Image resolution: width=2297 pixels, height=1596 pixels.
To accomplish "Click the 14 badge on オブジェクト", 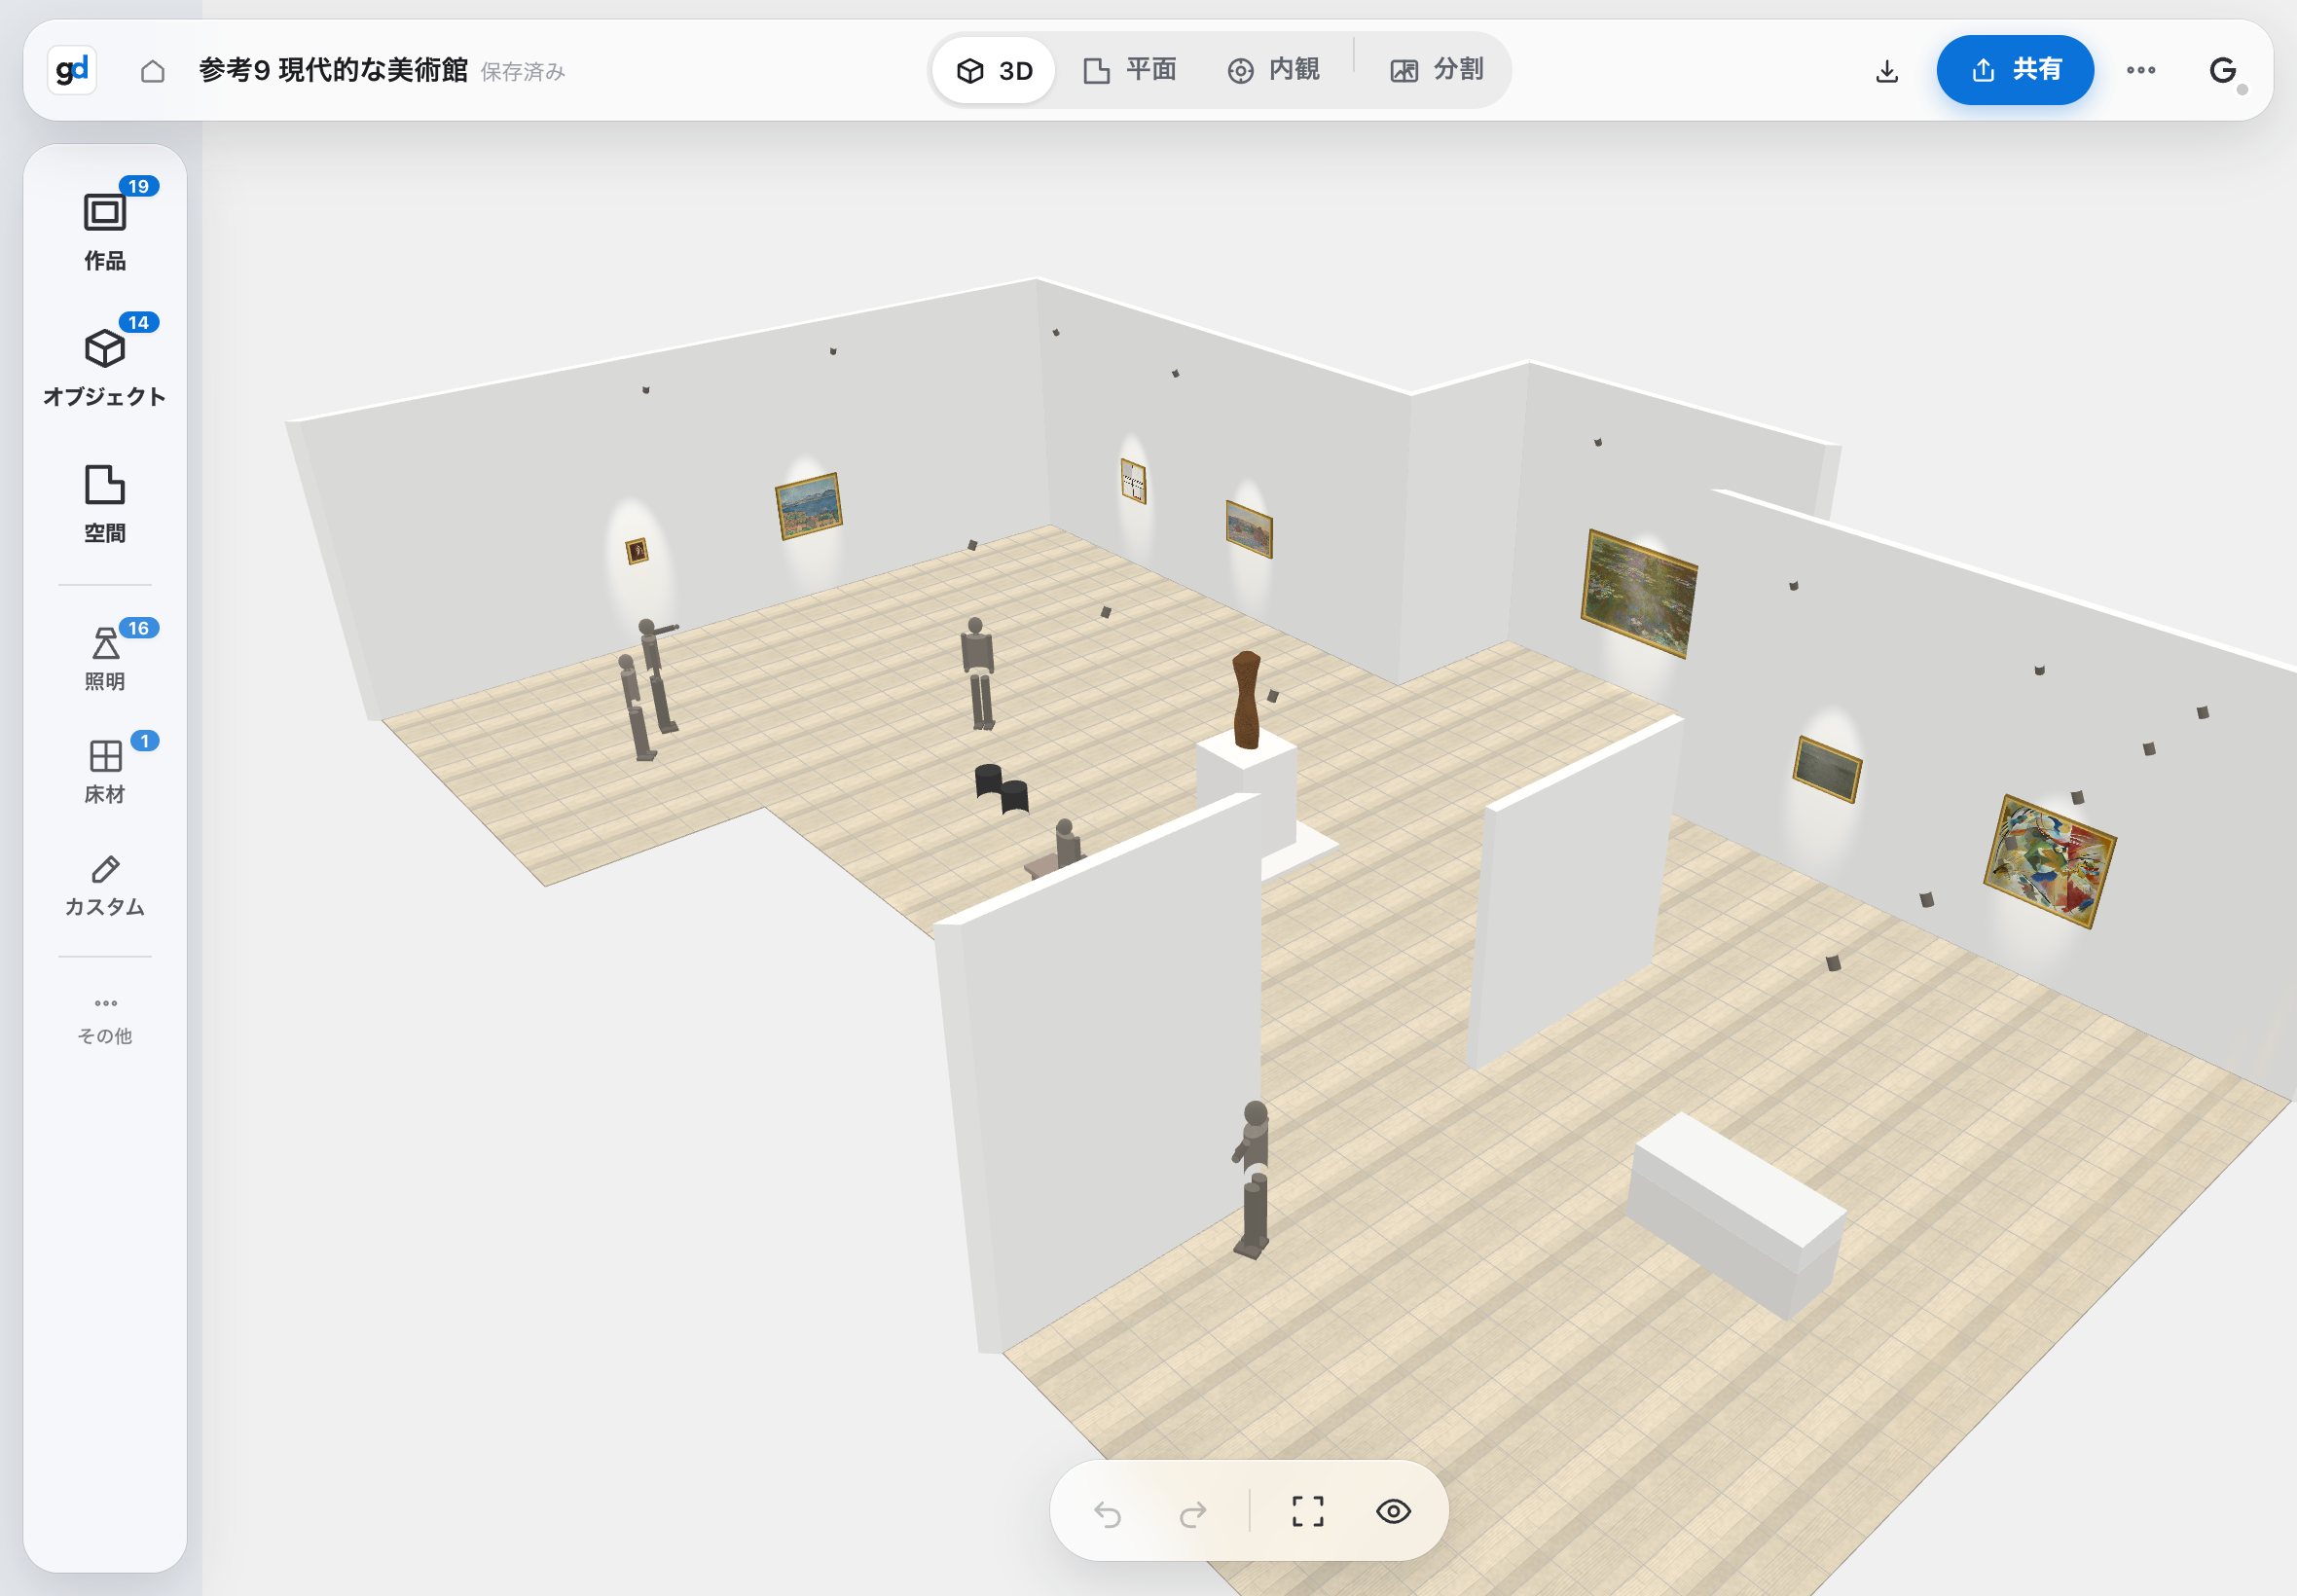I will click(139, 322).
